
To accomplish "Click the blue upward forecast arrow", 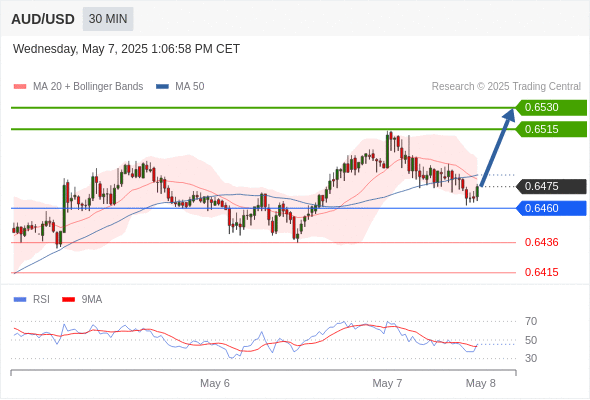I will 497,147.
